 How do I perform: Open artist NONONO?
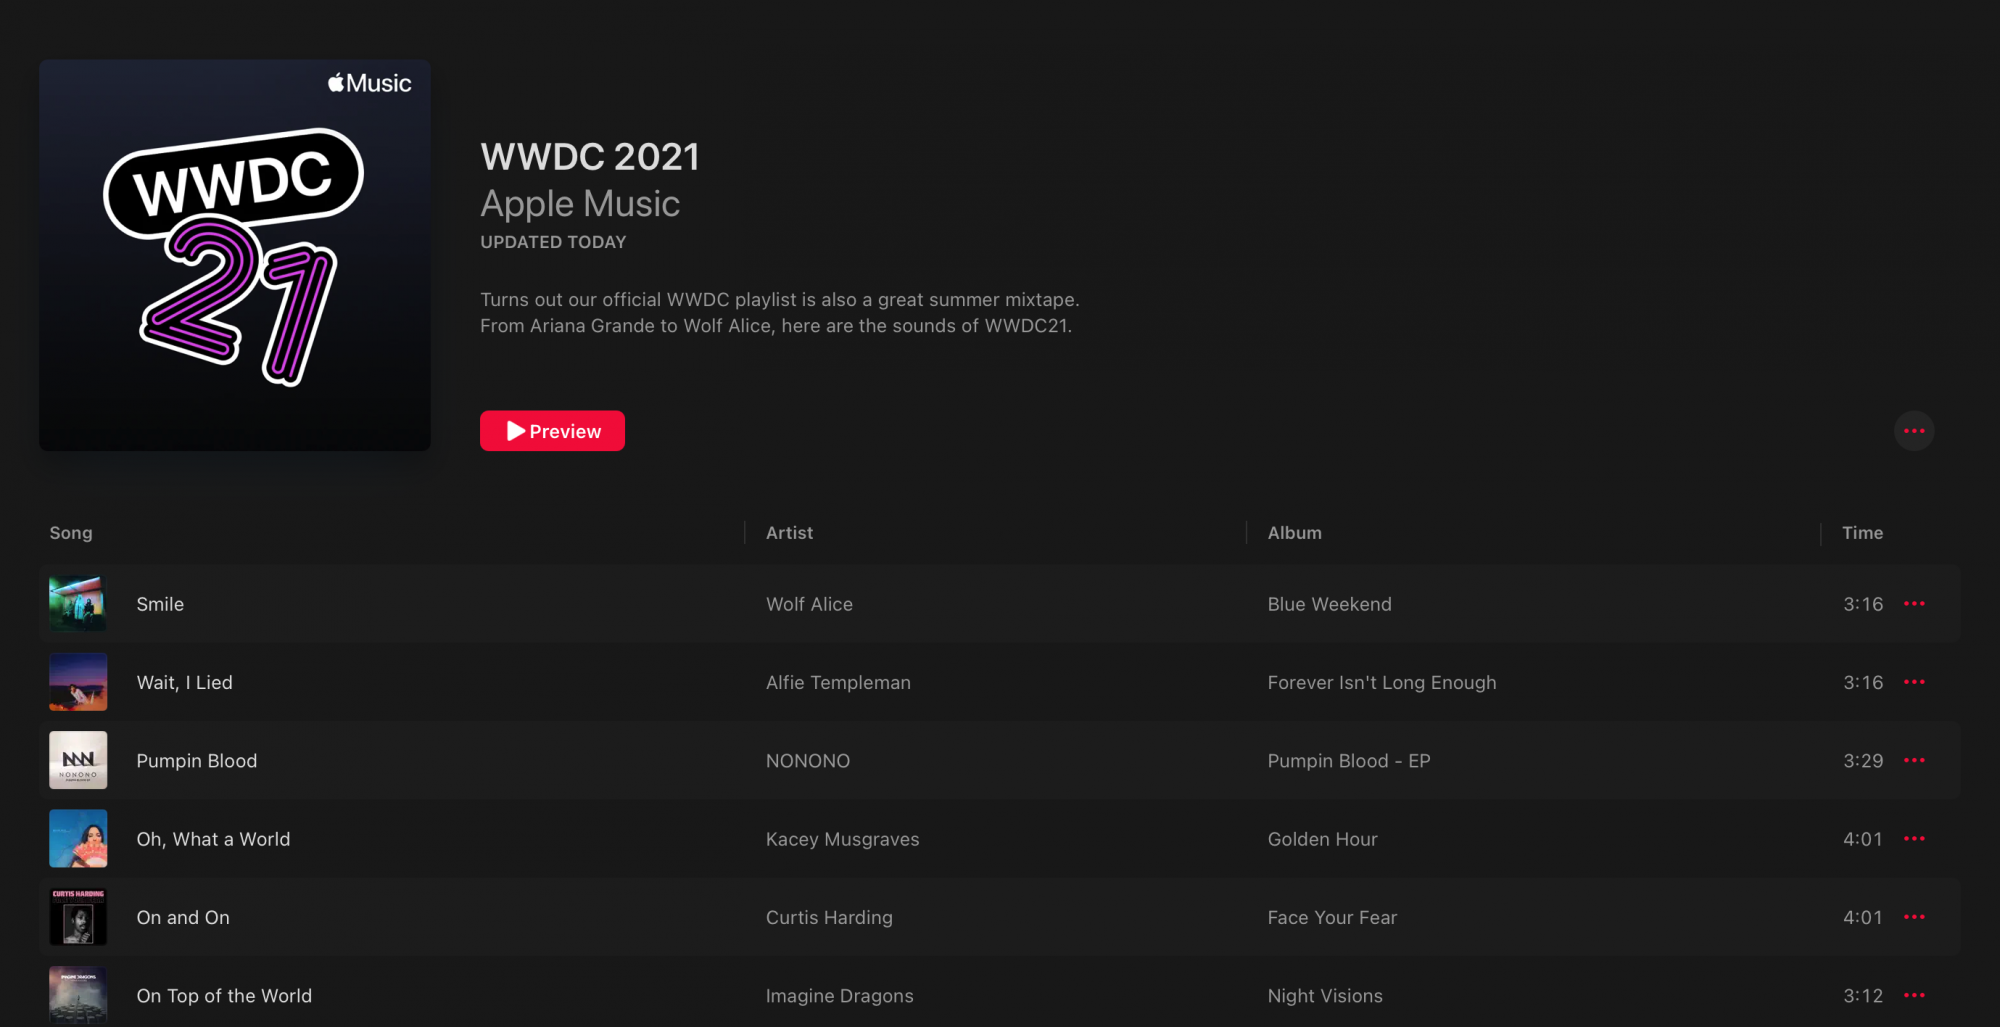808,761
